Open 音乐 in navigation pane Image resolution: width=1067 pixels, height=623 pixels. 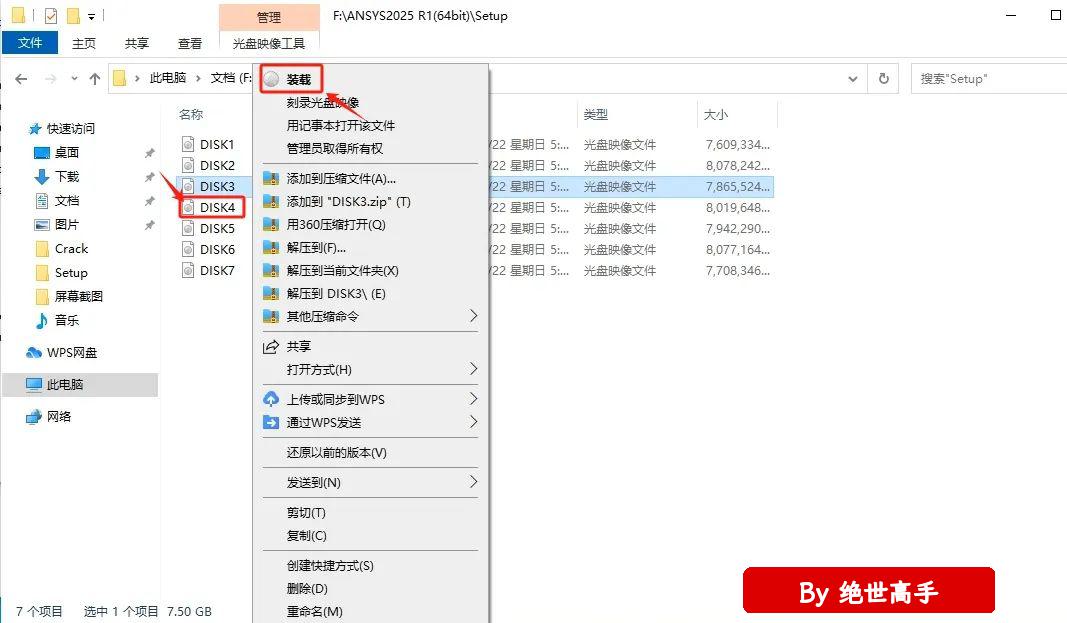click(67, 320)
